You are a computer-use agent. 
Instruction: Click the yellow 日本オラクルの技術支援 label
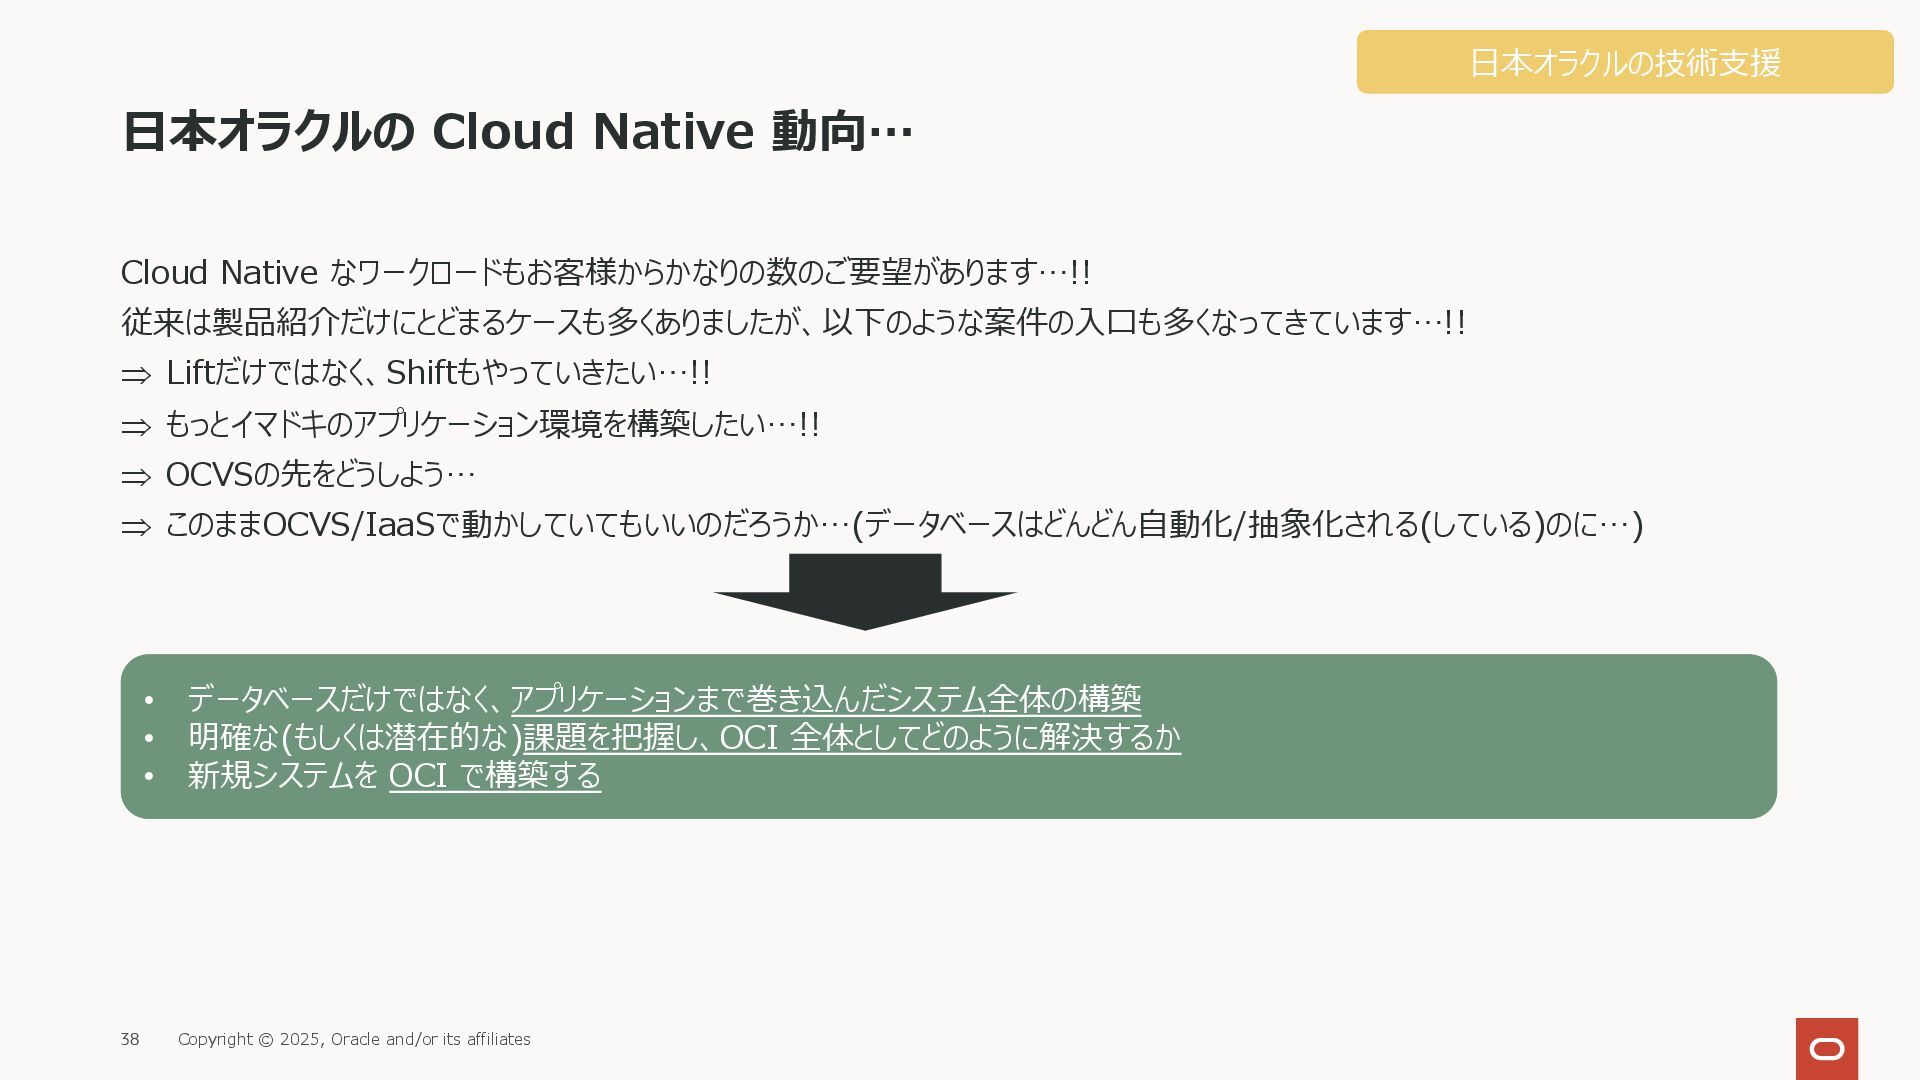click(x=1625, y=62)
